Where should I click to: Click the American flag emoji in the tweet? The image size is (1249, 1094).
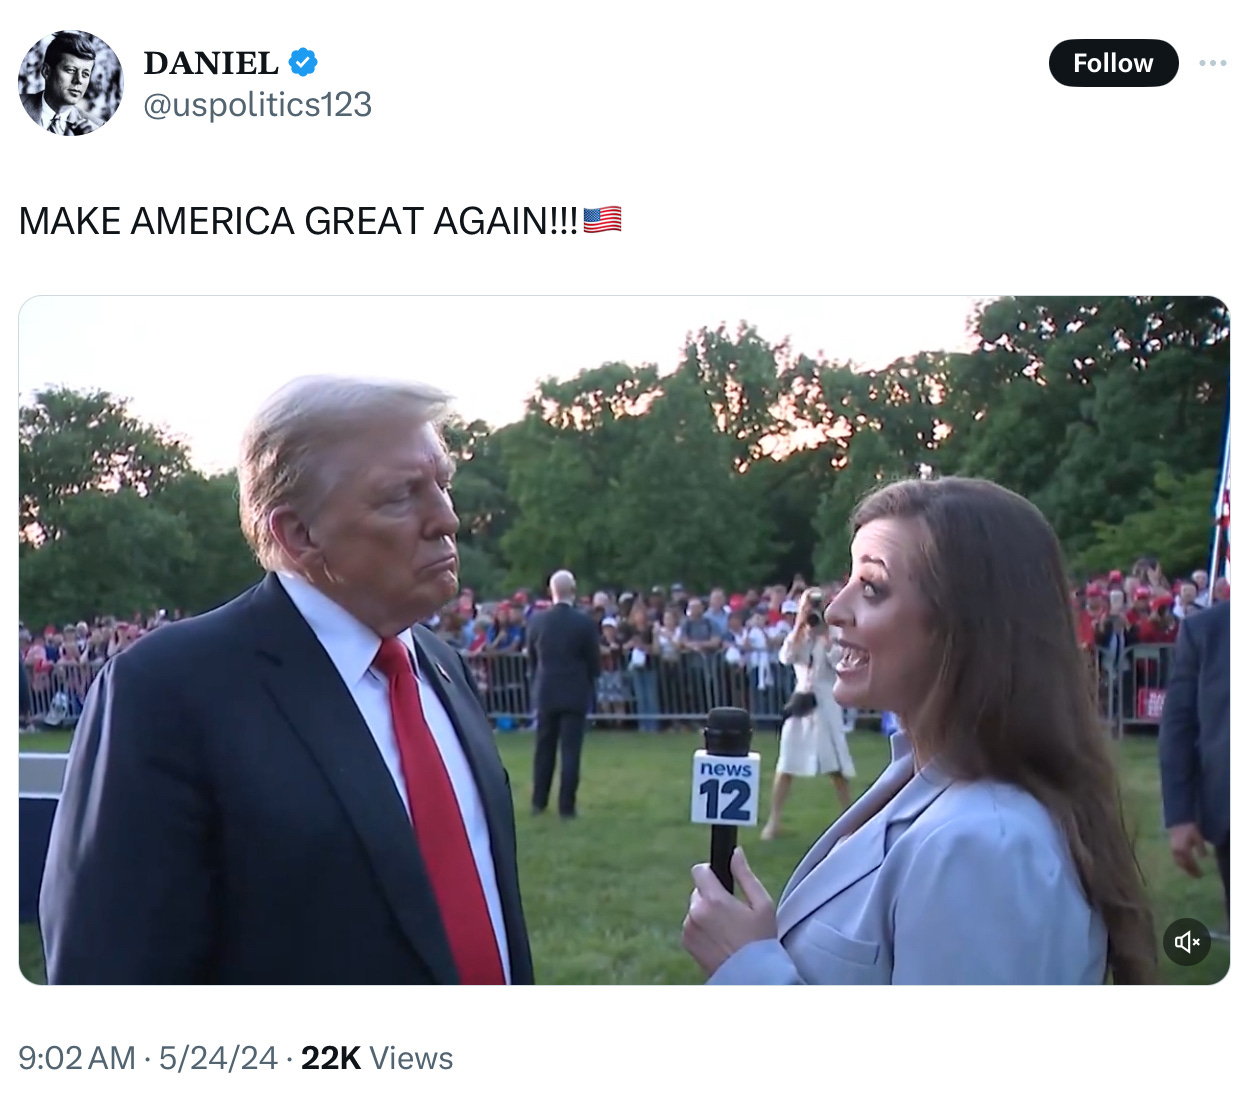tap(602, 220)
